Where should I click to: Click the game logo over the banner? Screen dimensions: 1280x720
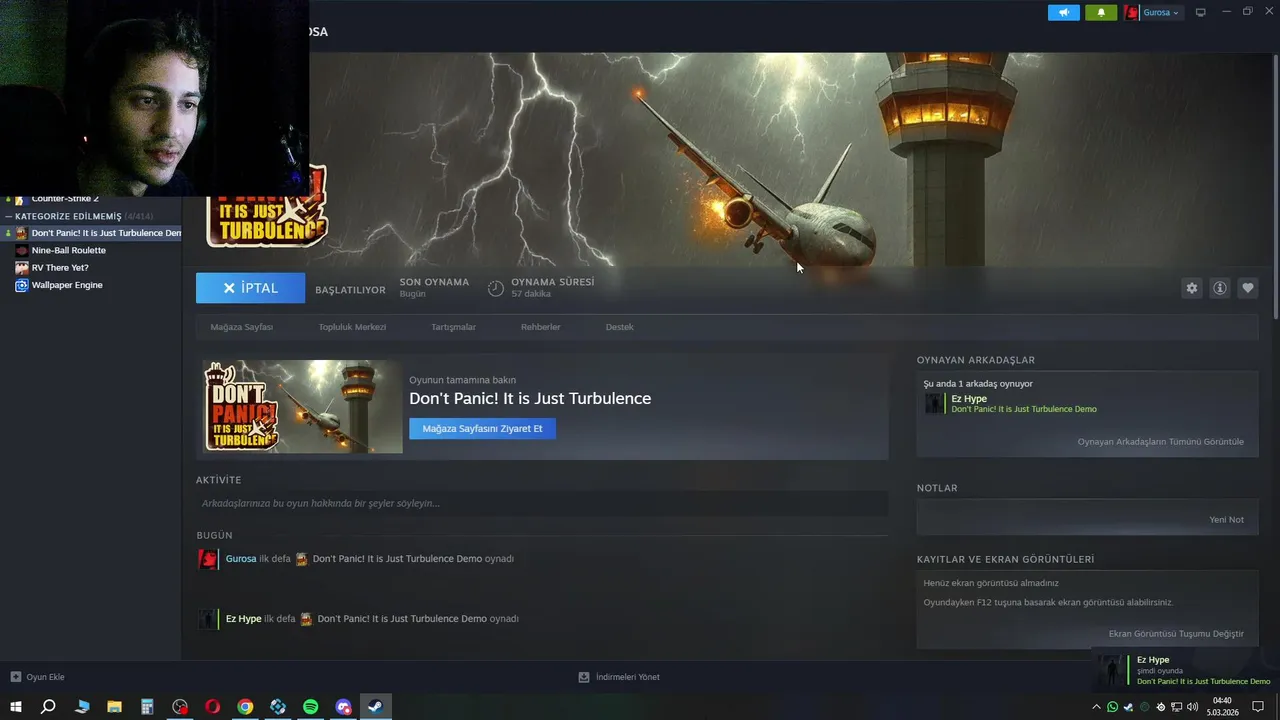[x=267, y=208]
